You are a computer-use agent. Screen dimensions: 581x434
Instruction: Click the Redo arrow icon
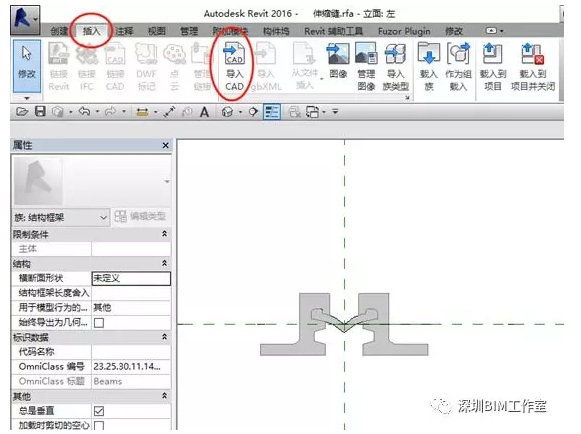111,111
